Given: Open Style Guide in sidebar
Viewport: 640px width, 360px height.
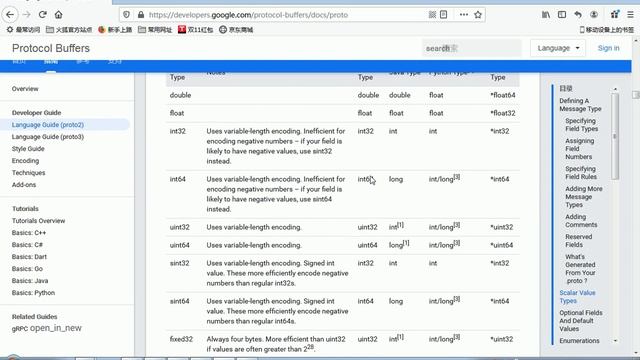Looking at the screenshot, I should (28, 149).
